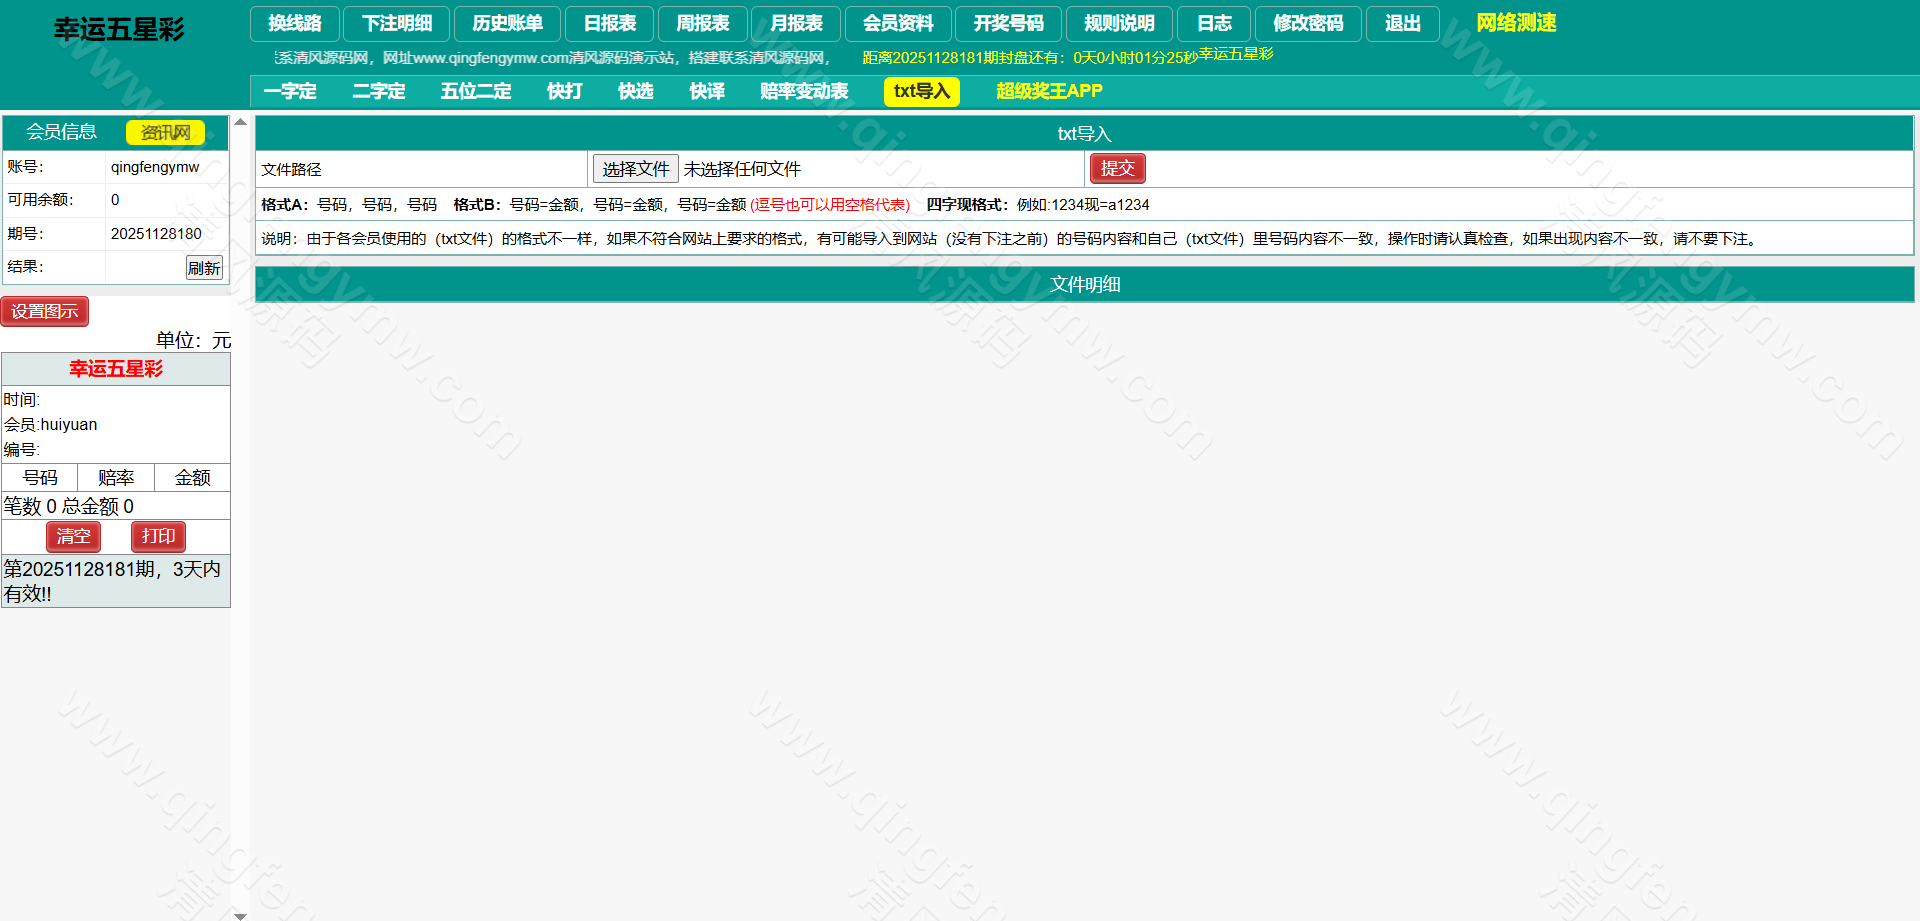This screenshot has width=1920, height=921.
Task: Check the 开奖号码 winning numbers
Action: (x=1007, y=23)
